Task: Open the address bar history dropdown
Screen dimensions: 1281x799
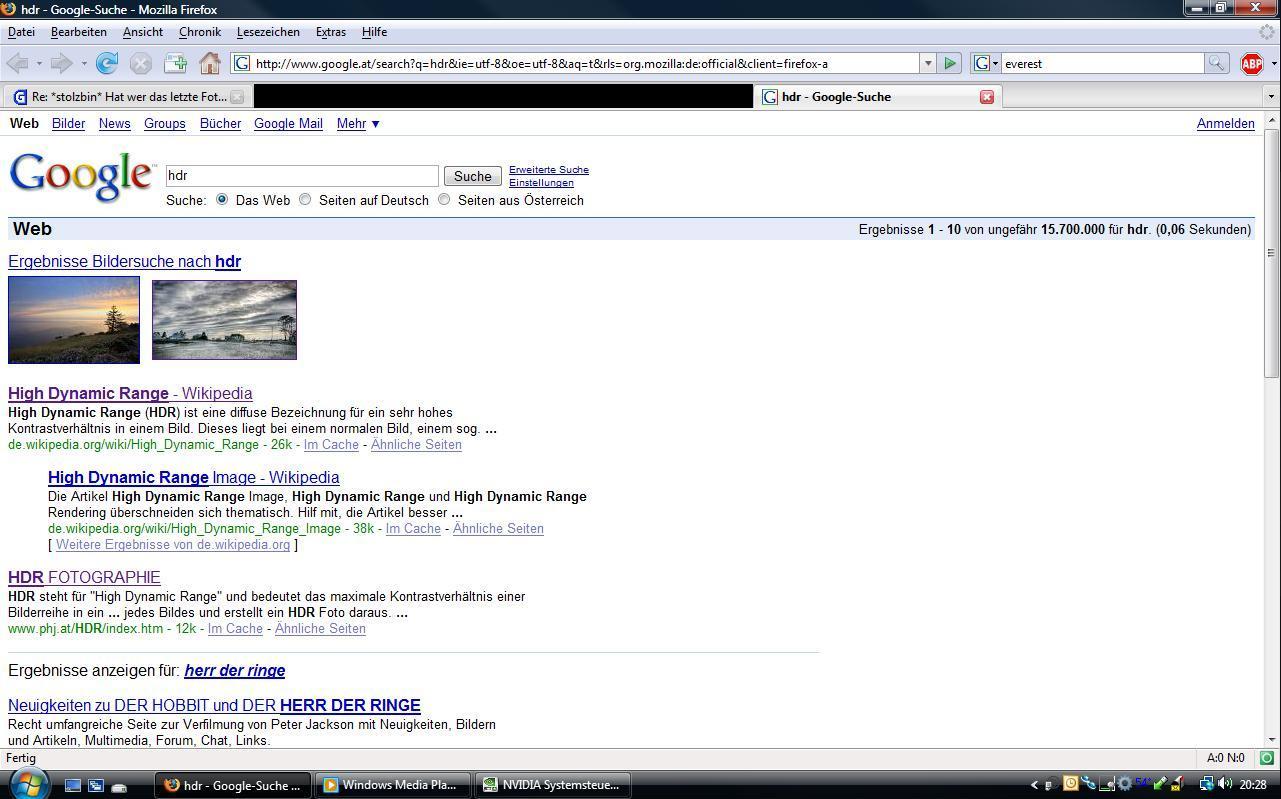Action: 927,64
